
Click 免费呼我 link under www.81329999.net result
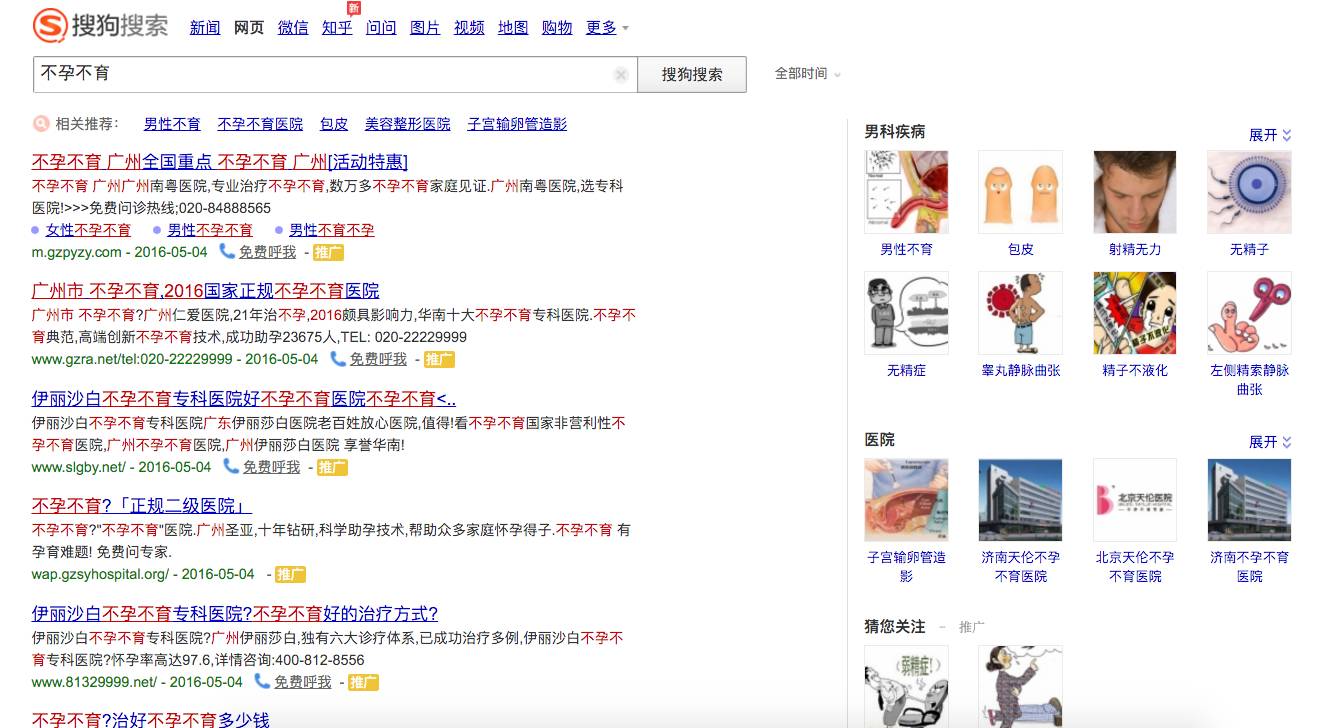tap(302, 682)
